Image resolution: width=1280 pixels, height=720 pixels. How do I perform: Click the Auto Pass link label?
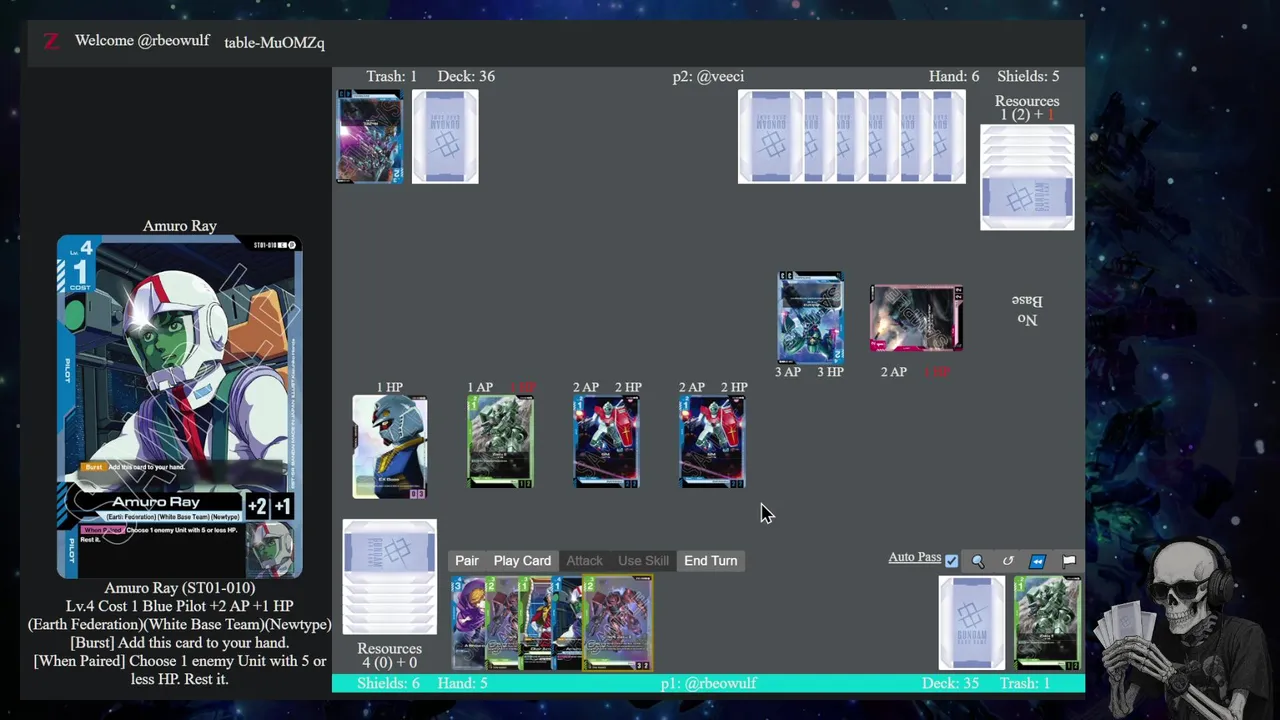[x=915, y=557]
